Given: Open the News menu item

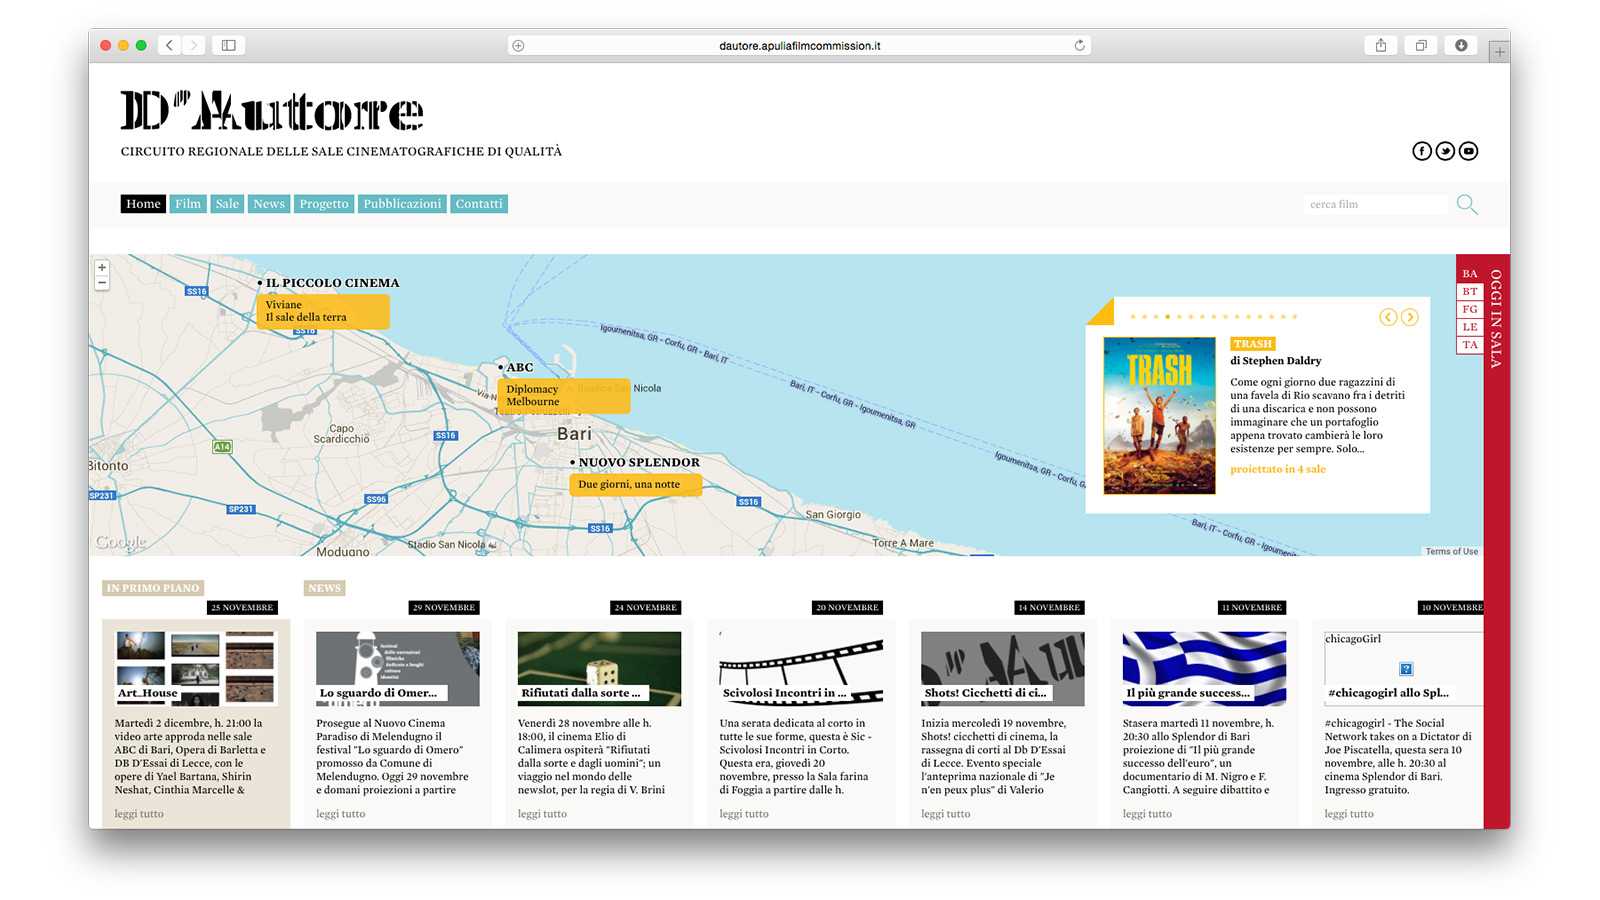Looking at the screenshot, I should pyautogui.click(x=269, y=204).
